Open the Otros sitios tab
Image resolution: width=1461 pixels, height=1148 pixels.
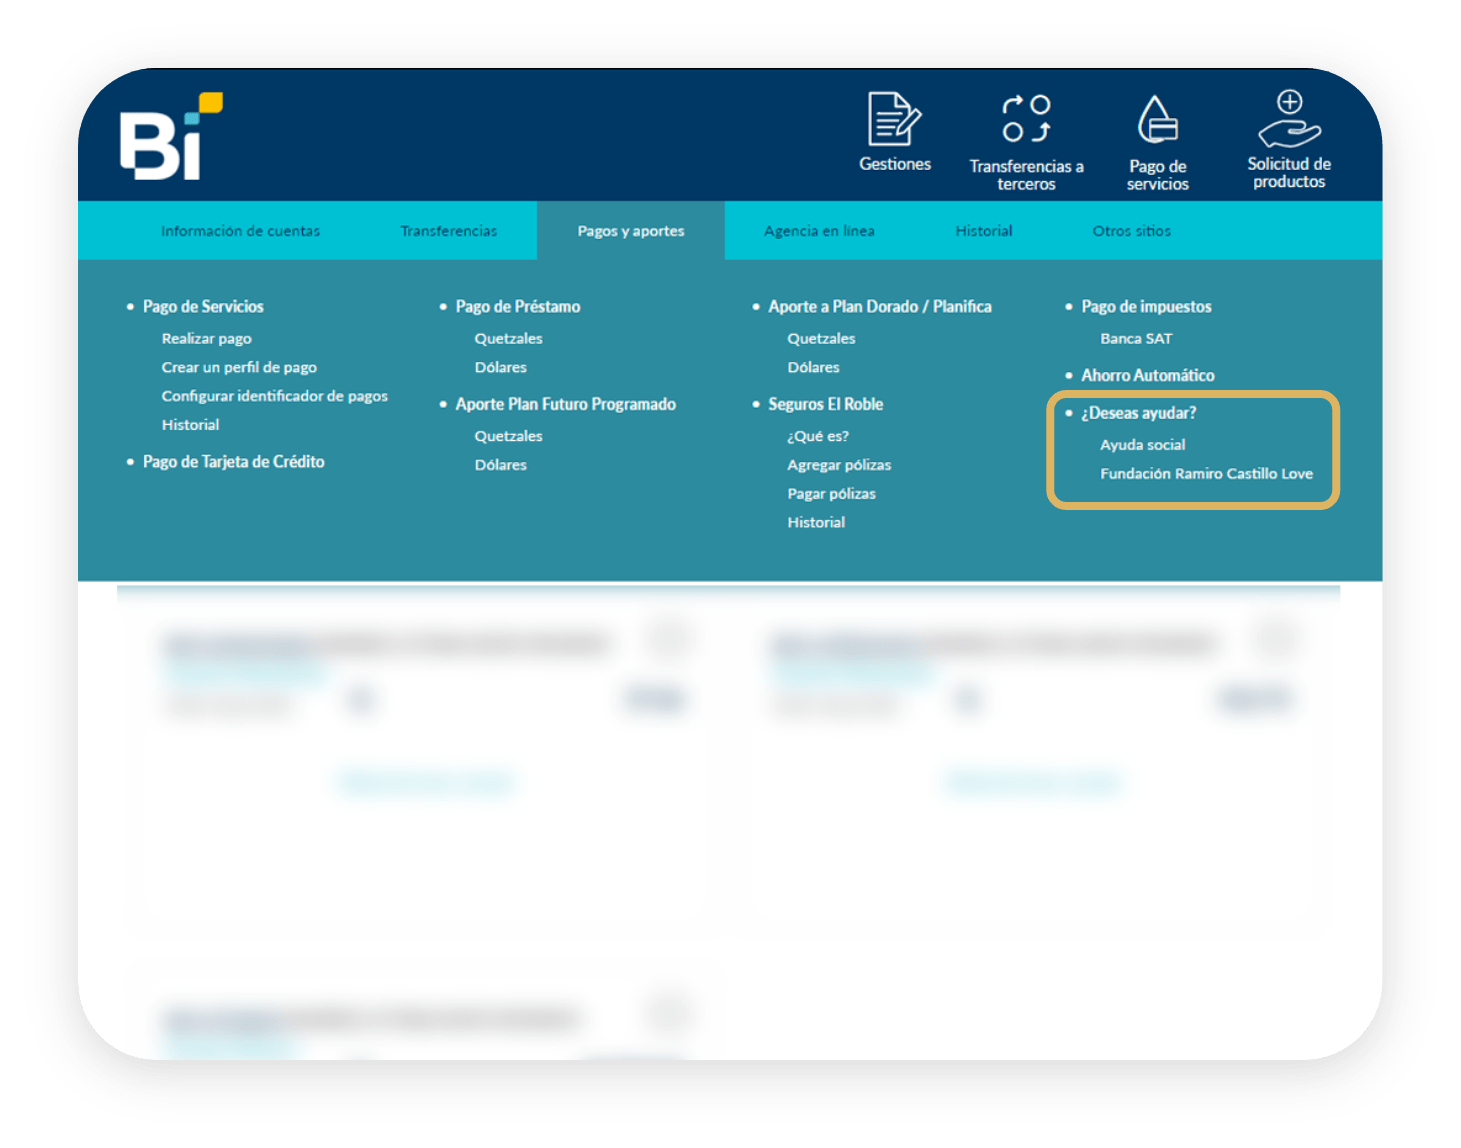(x=1131, y=231)
